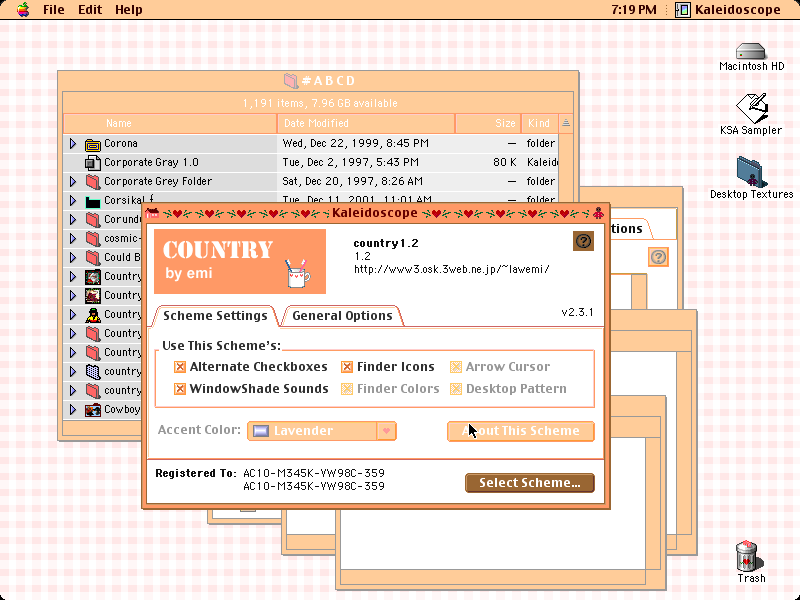Sort the list by Date Modified column
This screenshot has width=800, height=600.
pyautogui.click(x=366, y=123)
